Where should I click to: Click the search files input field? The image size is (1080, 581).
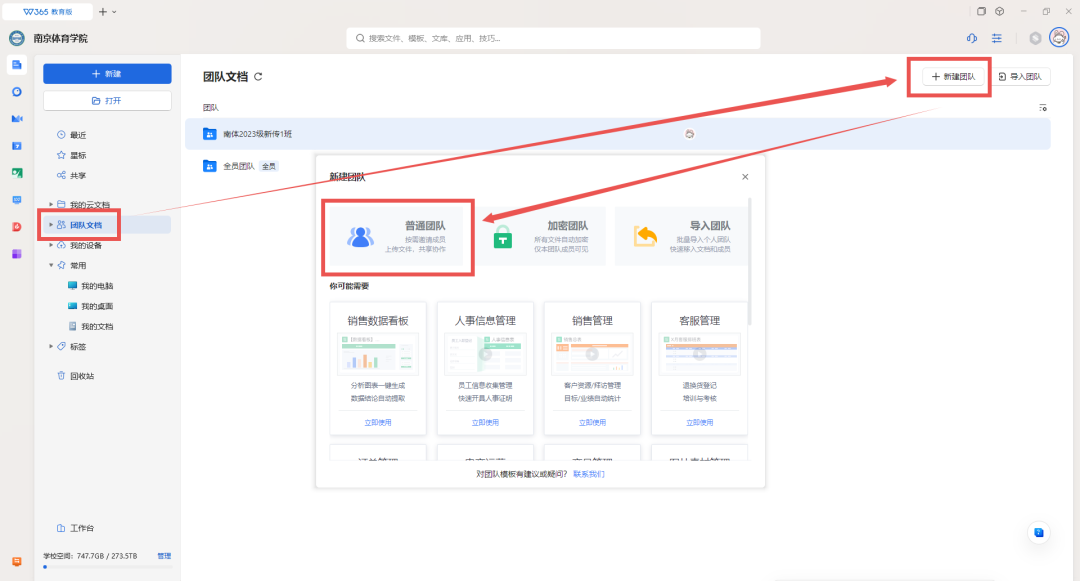[x=553, y=39]
